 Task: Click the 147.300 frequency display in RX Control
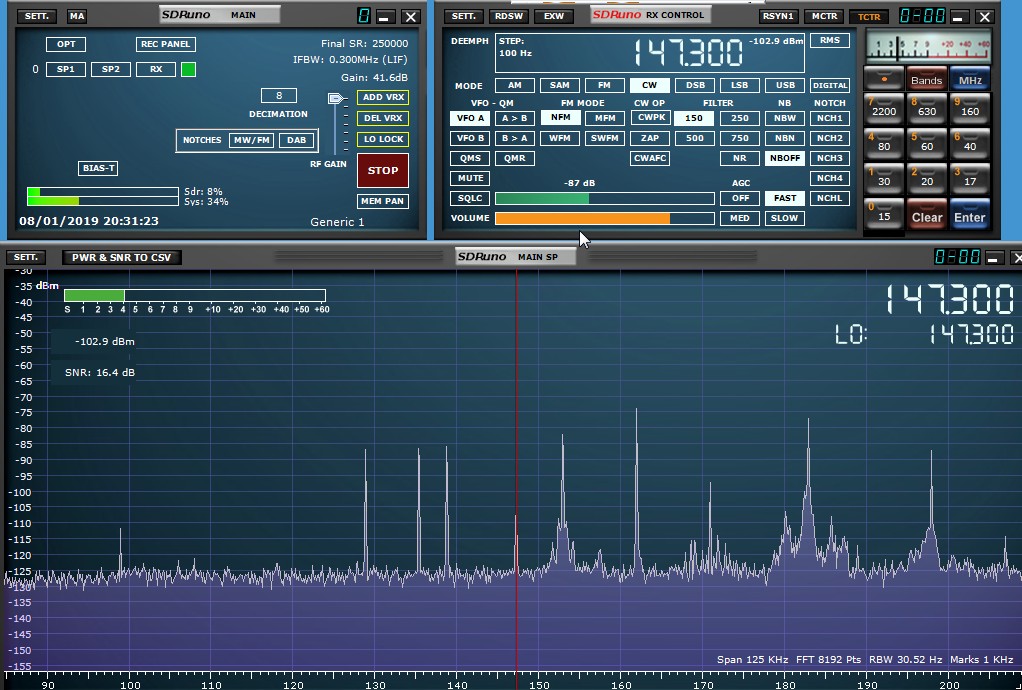tap(689, 53)
